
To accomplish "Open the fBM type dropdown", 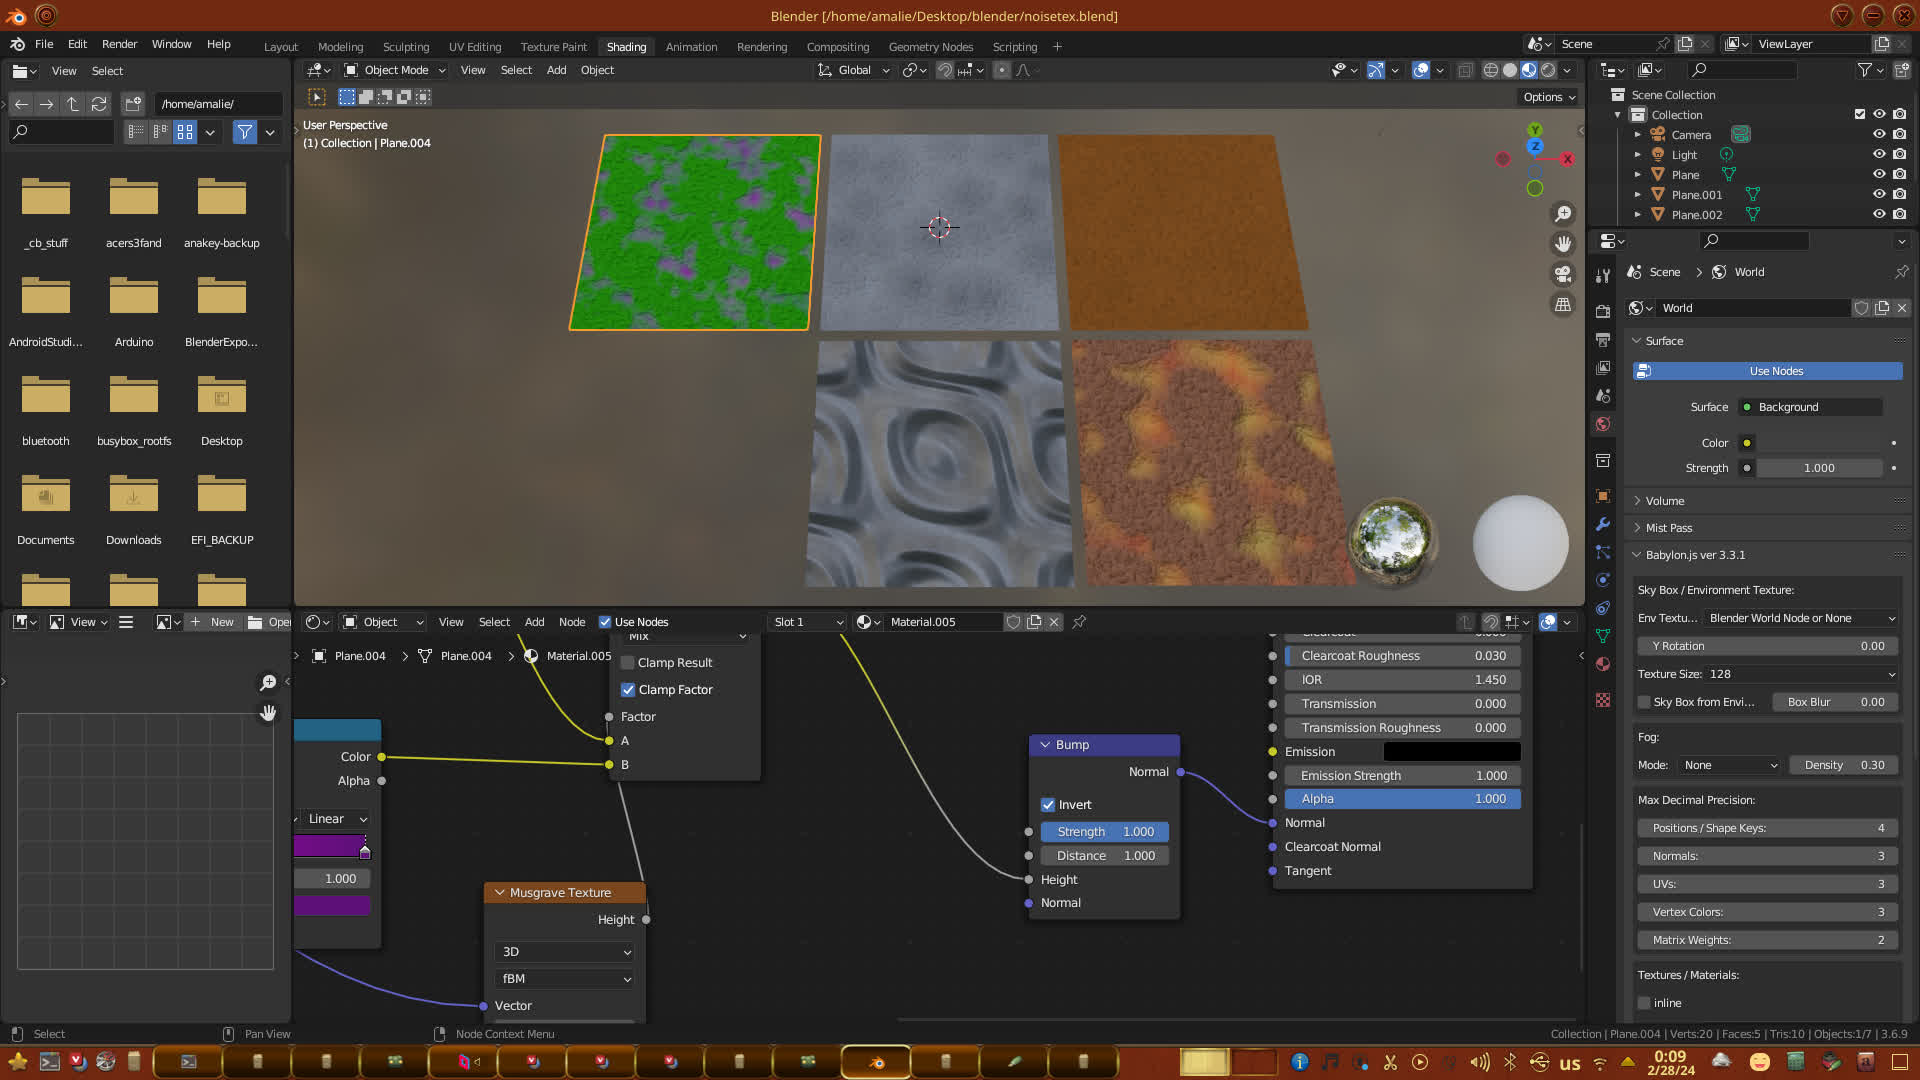I will tap(565, 979).
